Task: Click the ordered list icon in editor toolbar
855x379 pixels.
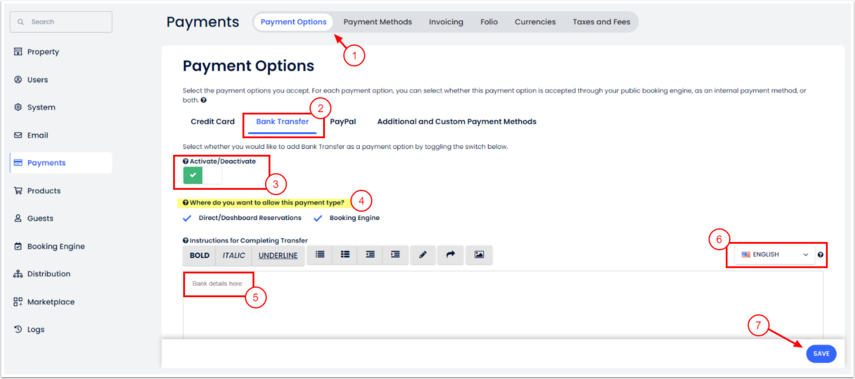Action: (x=321, y=255)
